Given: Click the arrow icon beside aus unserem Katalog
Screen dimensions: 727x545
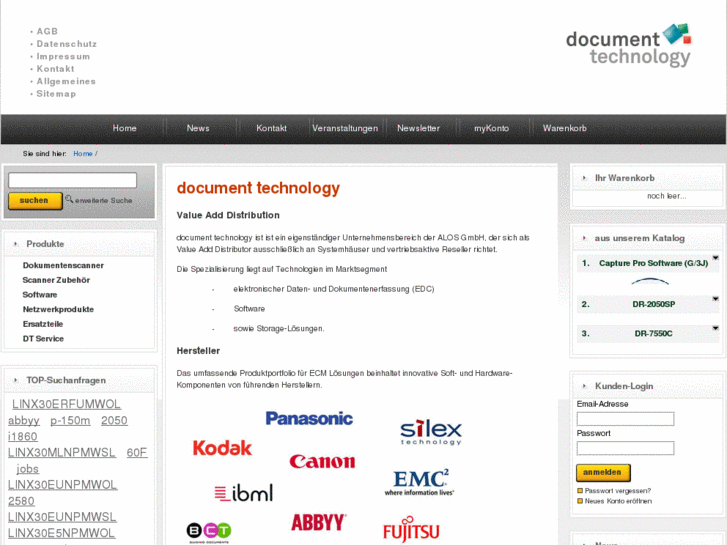Looking at the screenshot, I should tap(584, 238).
